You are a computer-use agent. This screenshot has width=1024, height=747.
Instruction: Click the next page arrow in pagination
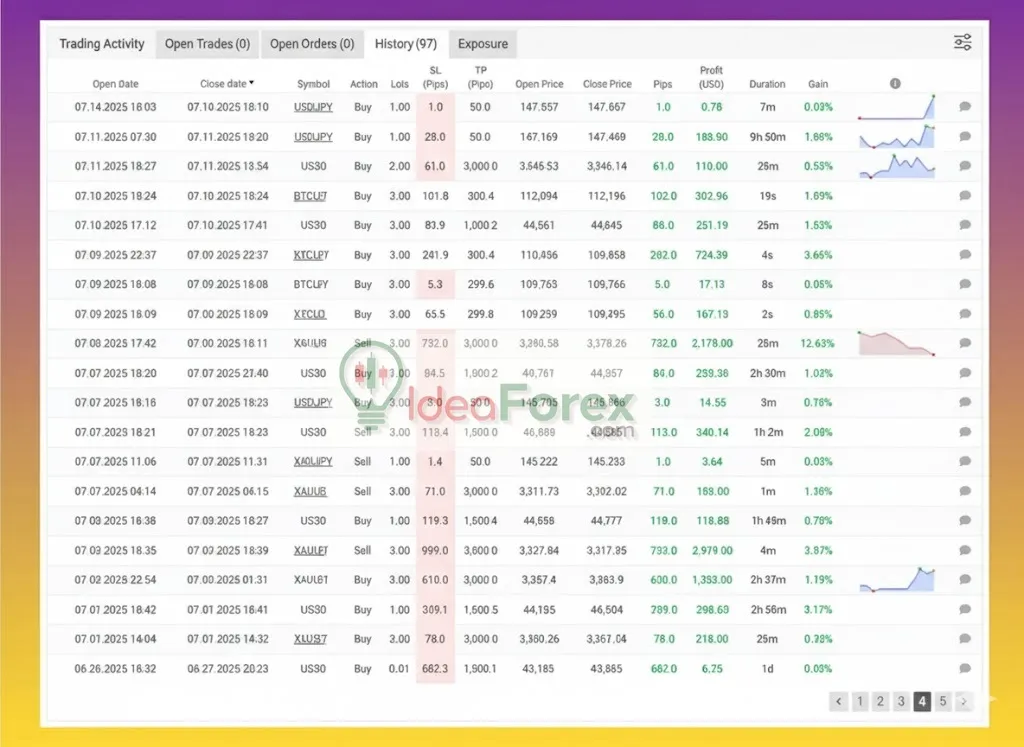point(963,701)
